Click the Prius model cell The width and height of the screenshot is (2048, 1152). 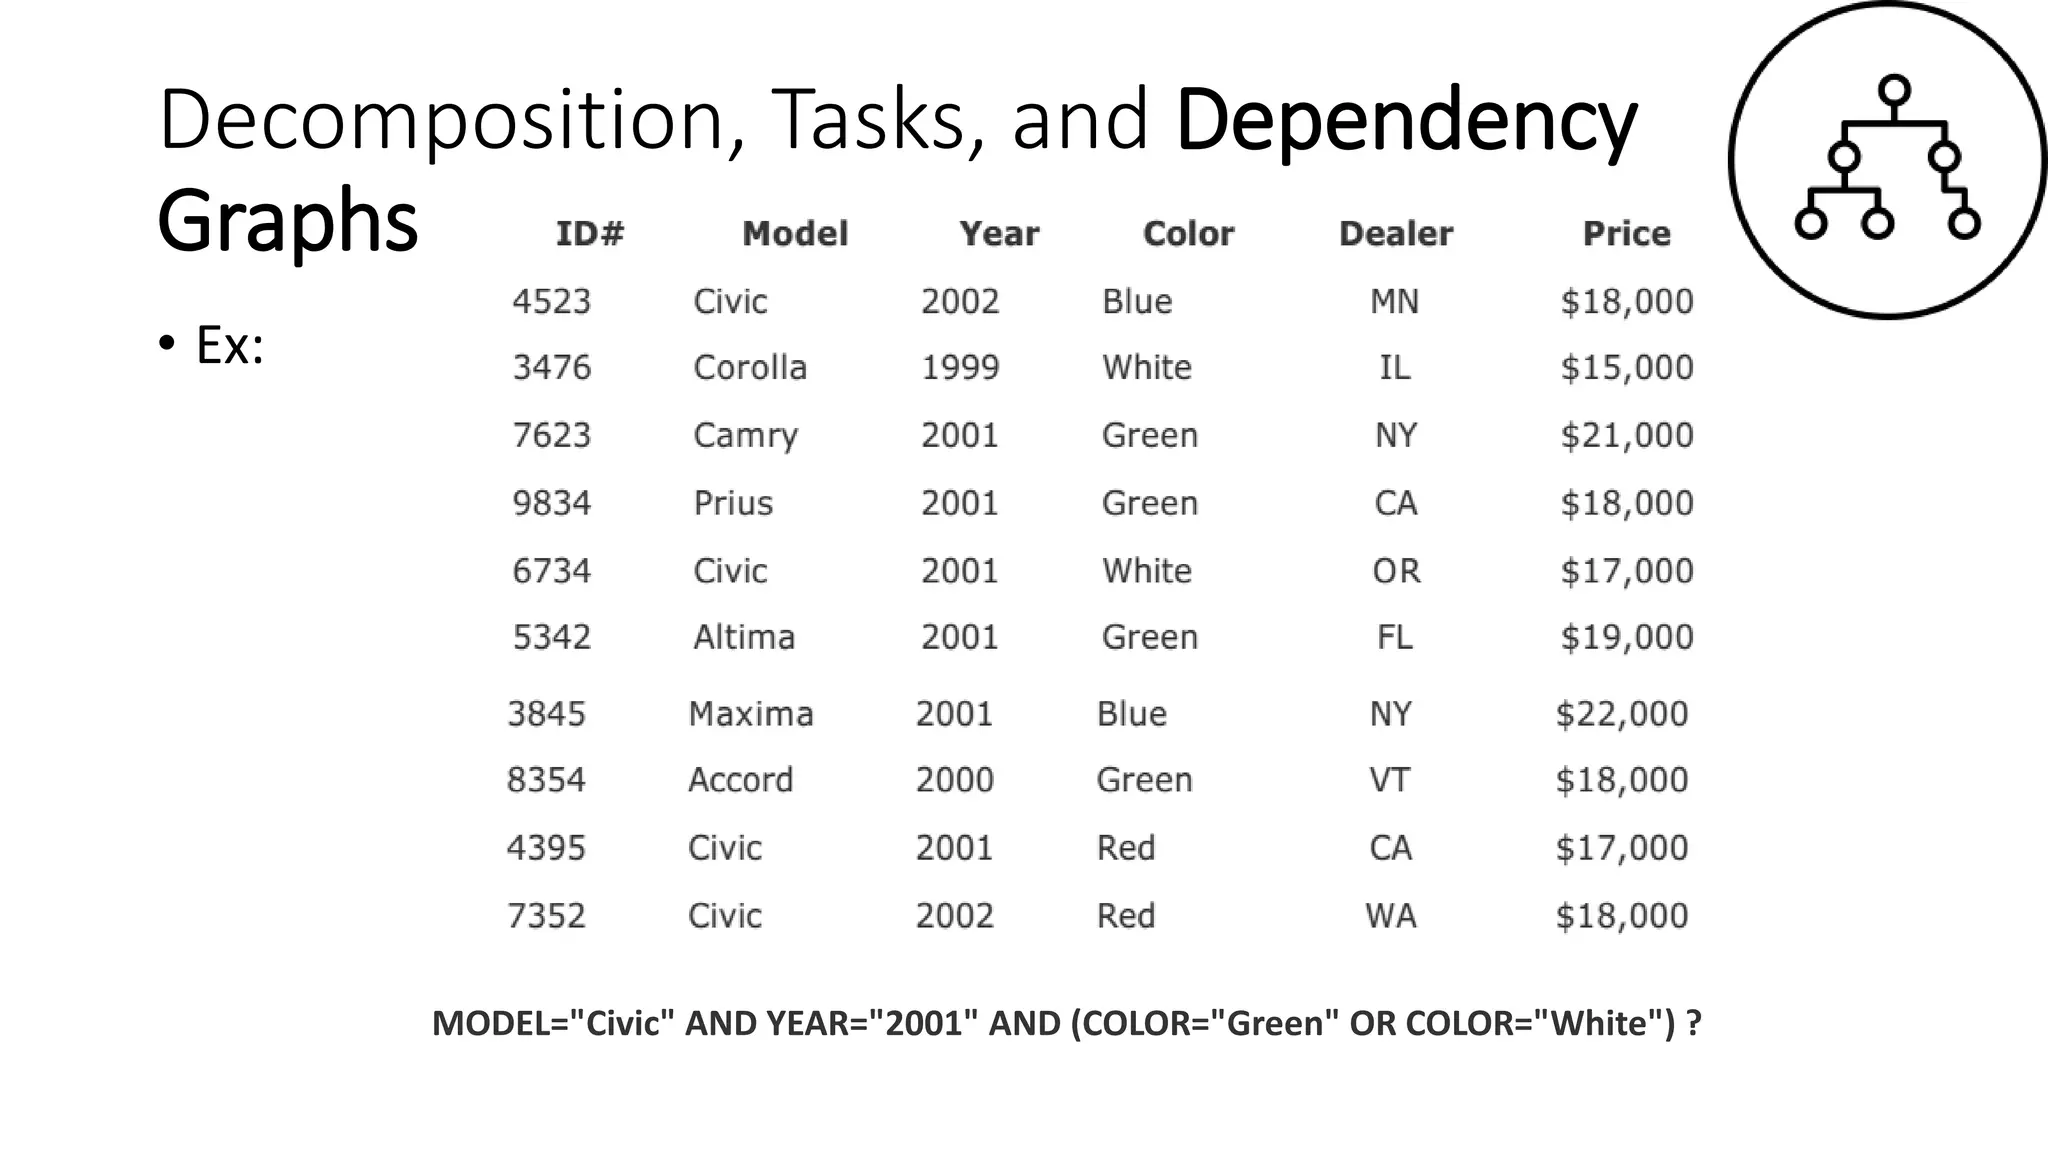[x=733, y=503]
